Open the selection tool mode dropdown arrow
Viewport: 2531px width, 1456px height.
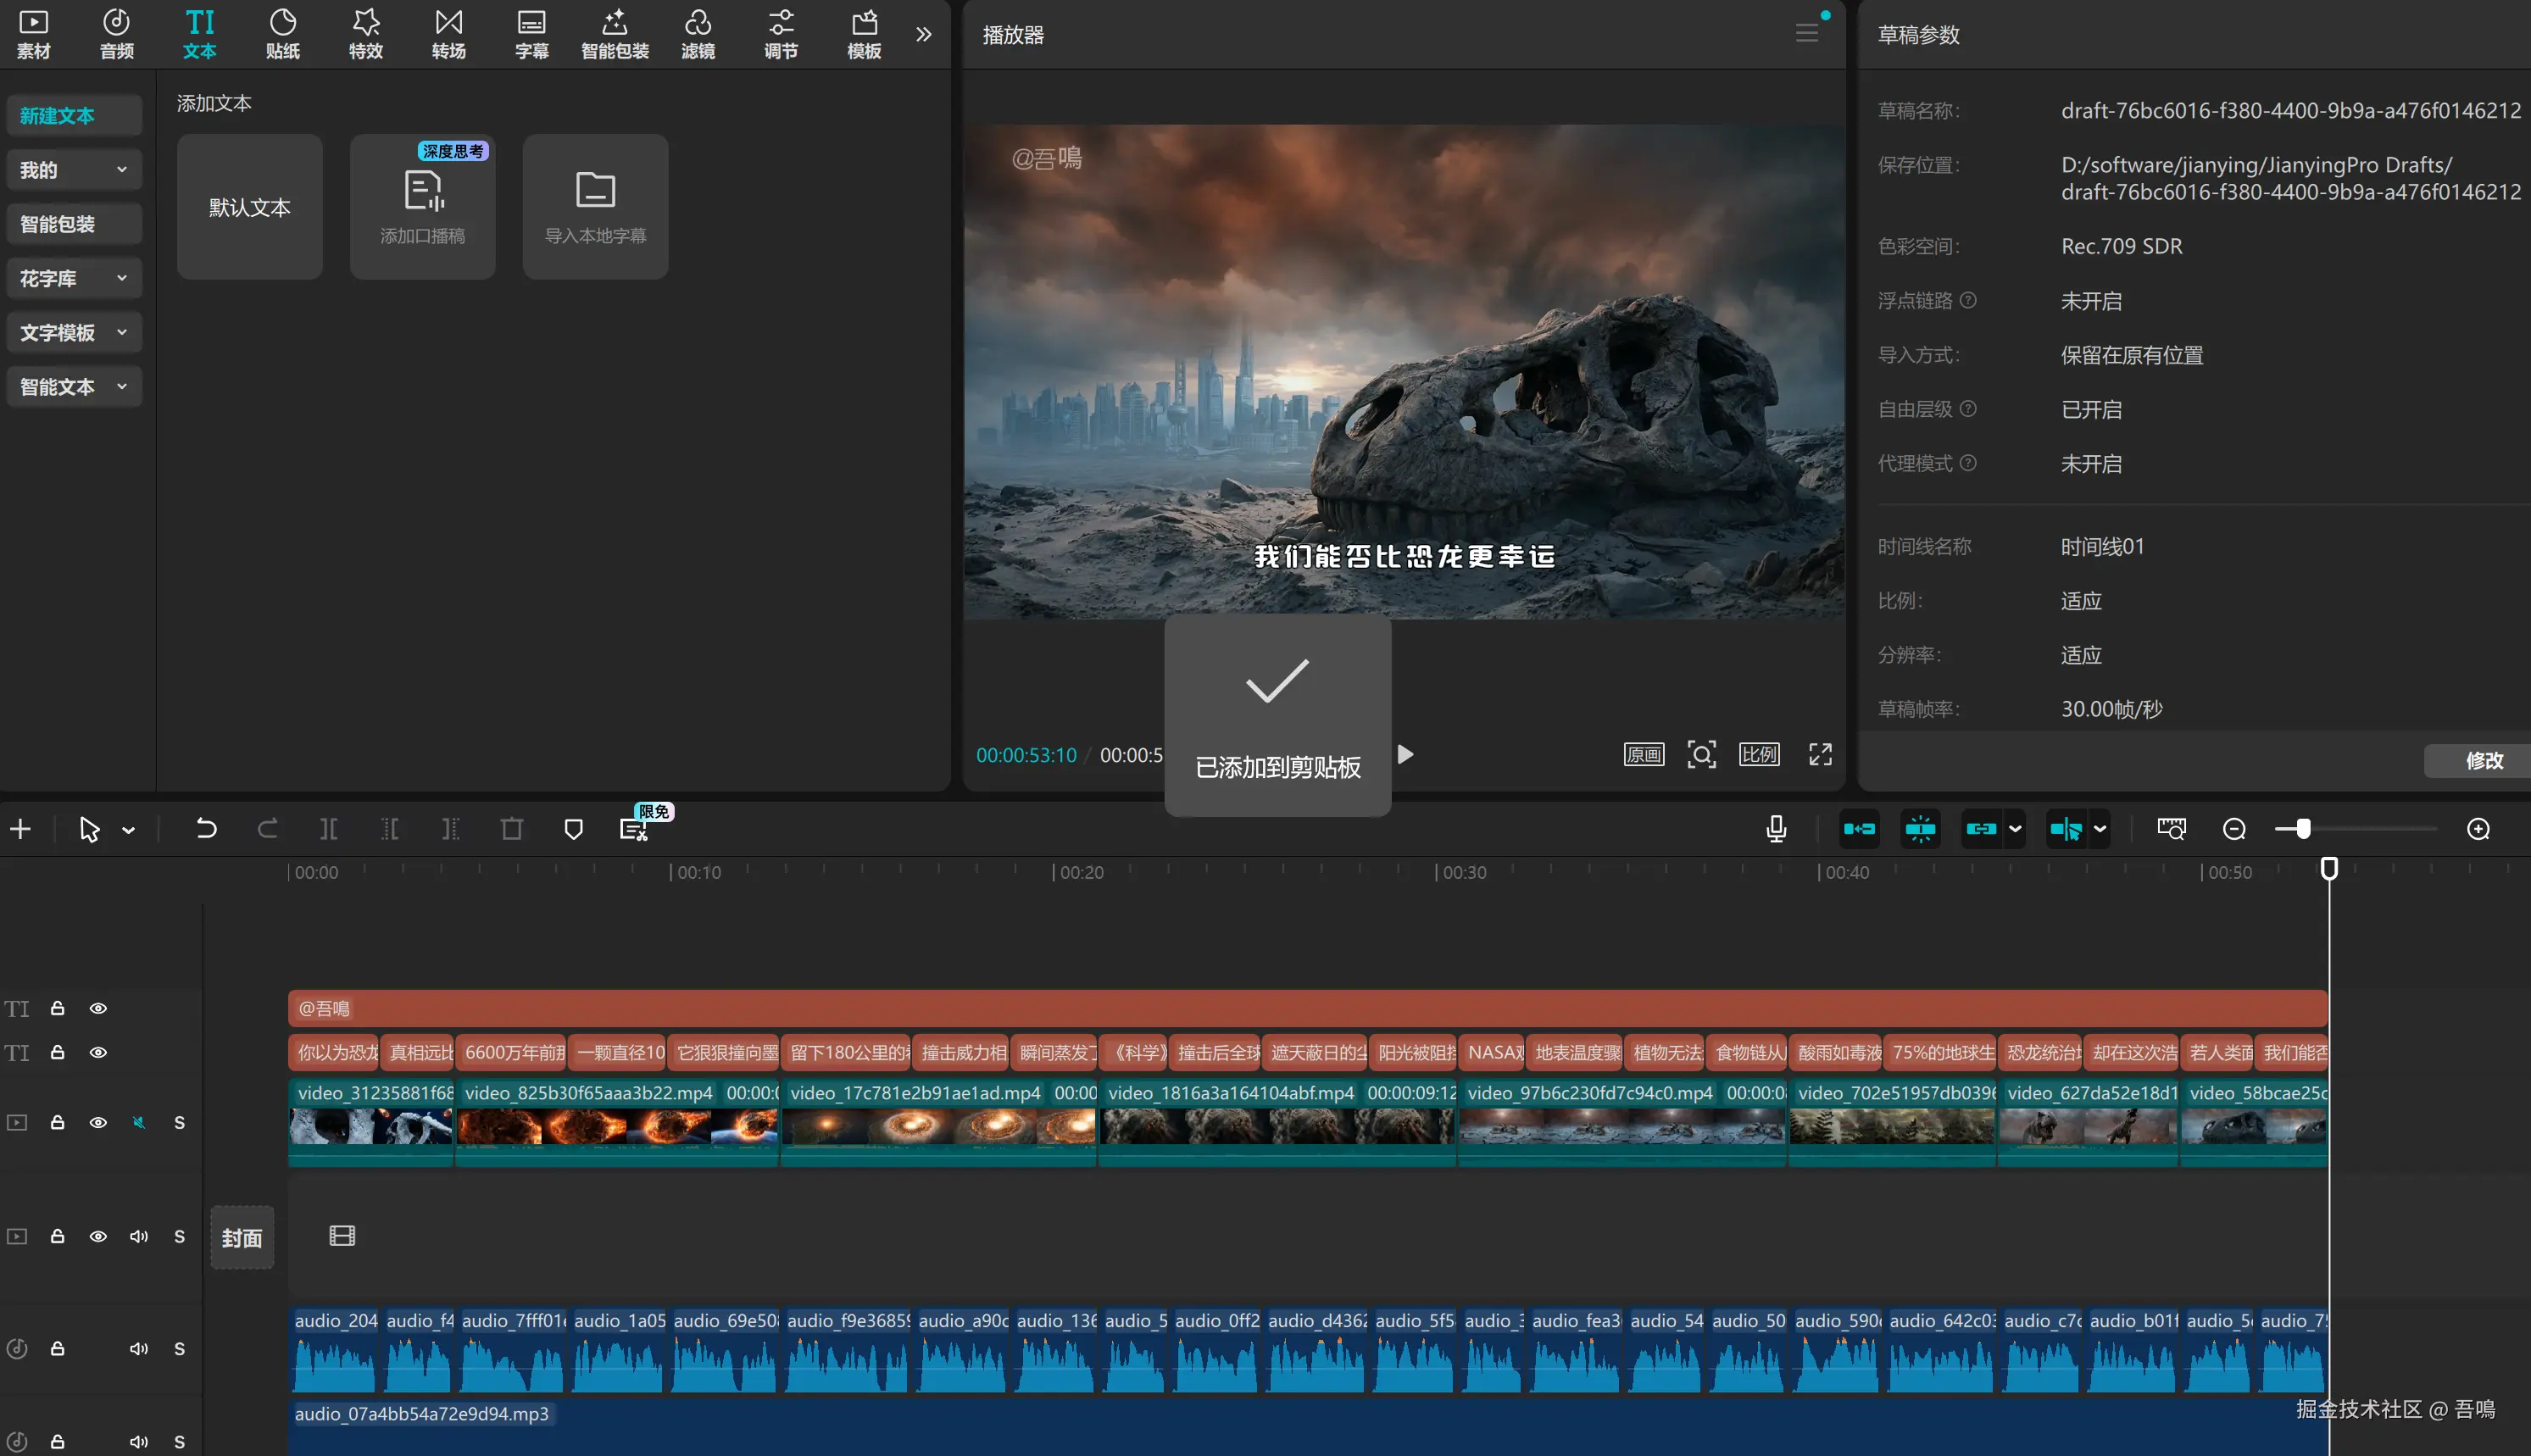(x=128, y=830)
